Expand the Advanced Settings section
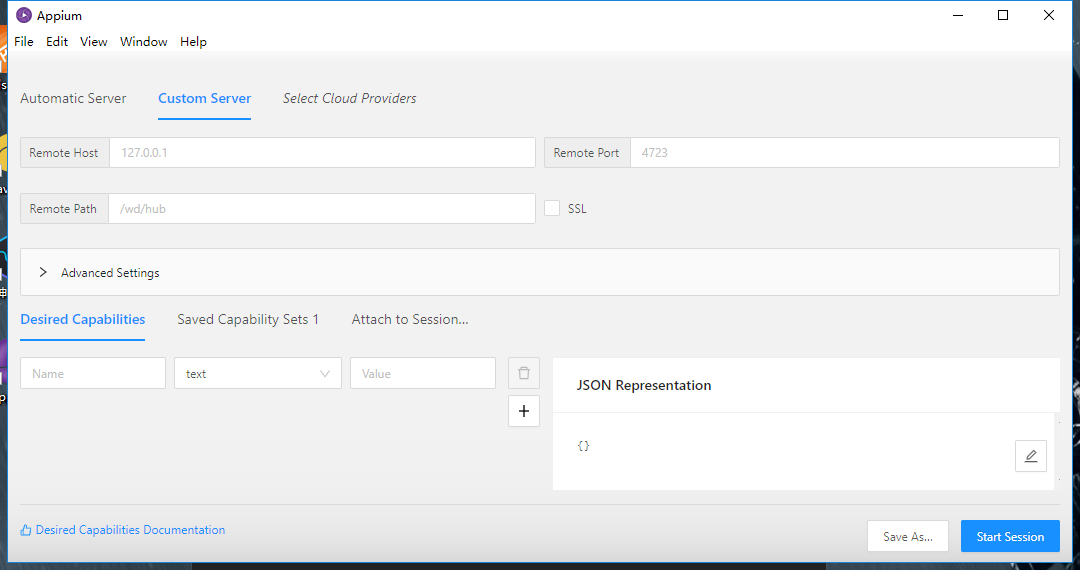Viewport: 1080px width, 570px height. [539, 273]
